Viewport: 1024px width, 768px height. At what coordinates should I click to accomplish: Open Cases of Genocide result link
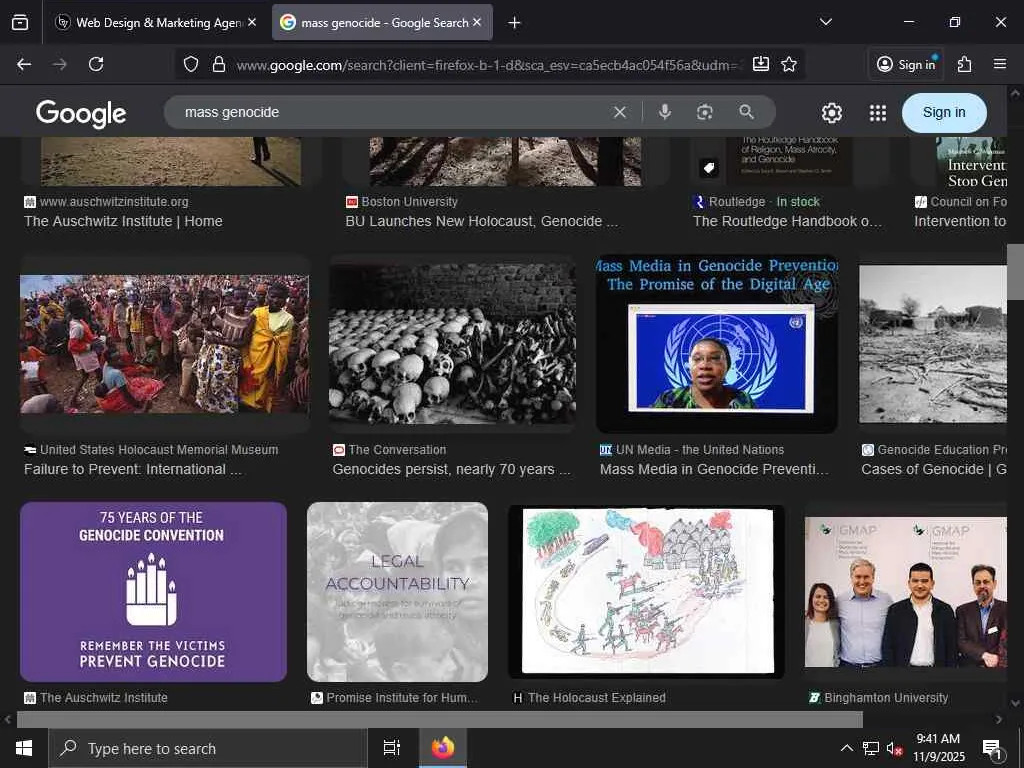(x=934, y=470)
